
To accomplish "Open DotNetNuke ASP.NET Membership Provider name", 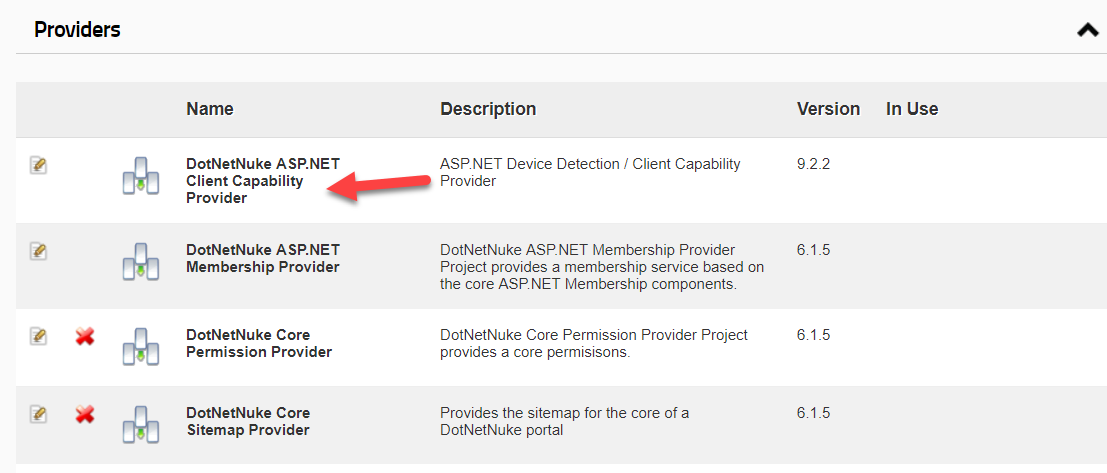I will [x=263, y=258].
